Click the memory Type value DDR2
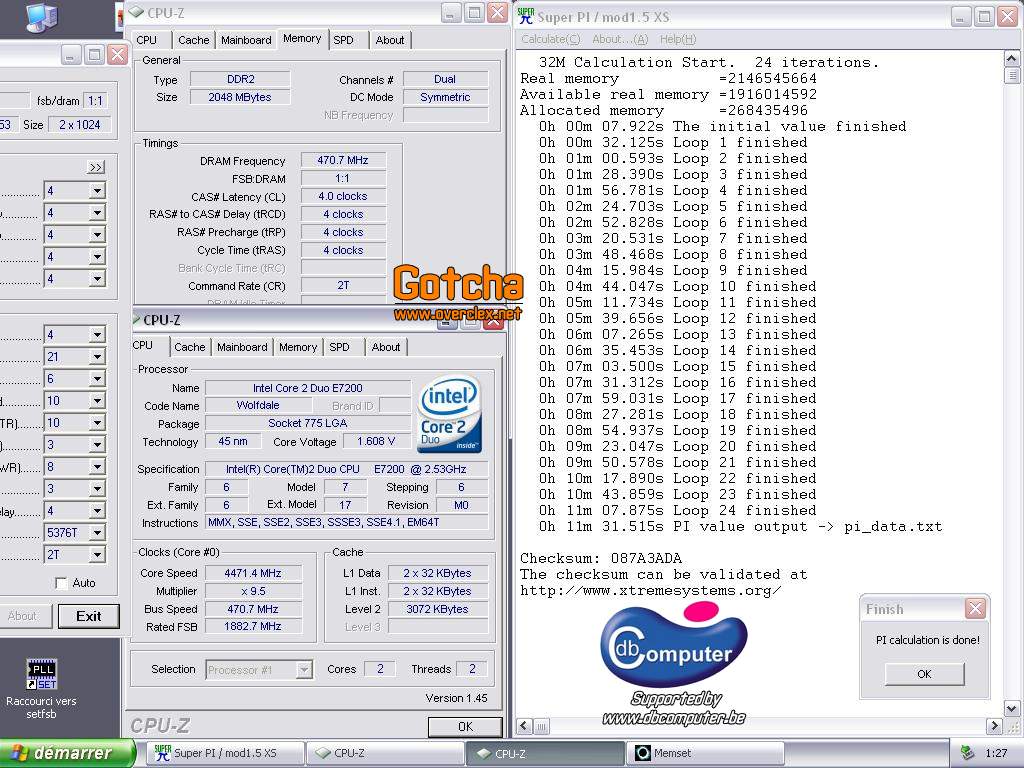This screenshot has height=768, width=1024. tap(240, 79)
